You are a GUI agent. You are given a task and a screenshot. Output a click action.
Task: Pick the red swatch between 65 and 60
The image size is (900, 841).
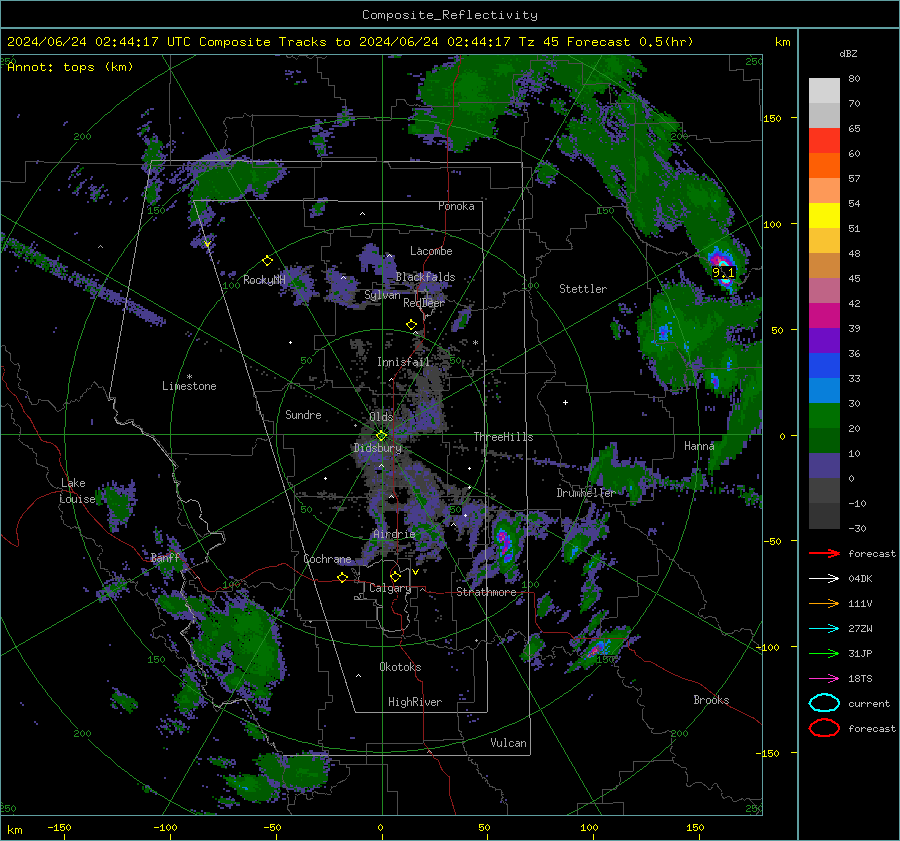[x=824, y=140]
